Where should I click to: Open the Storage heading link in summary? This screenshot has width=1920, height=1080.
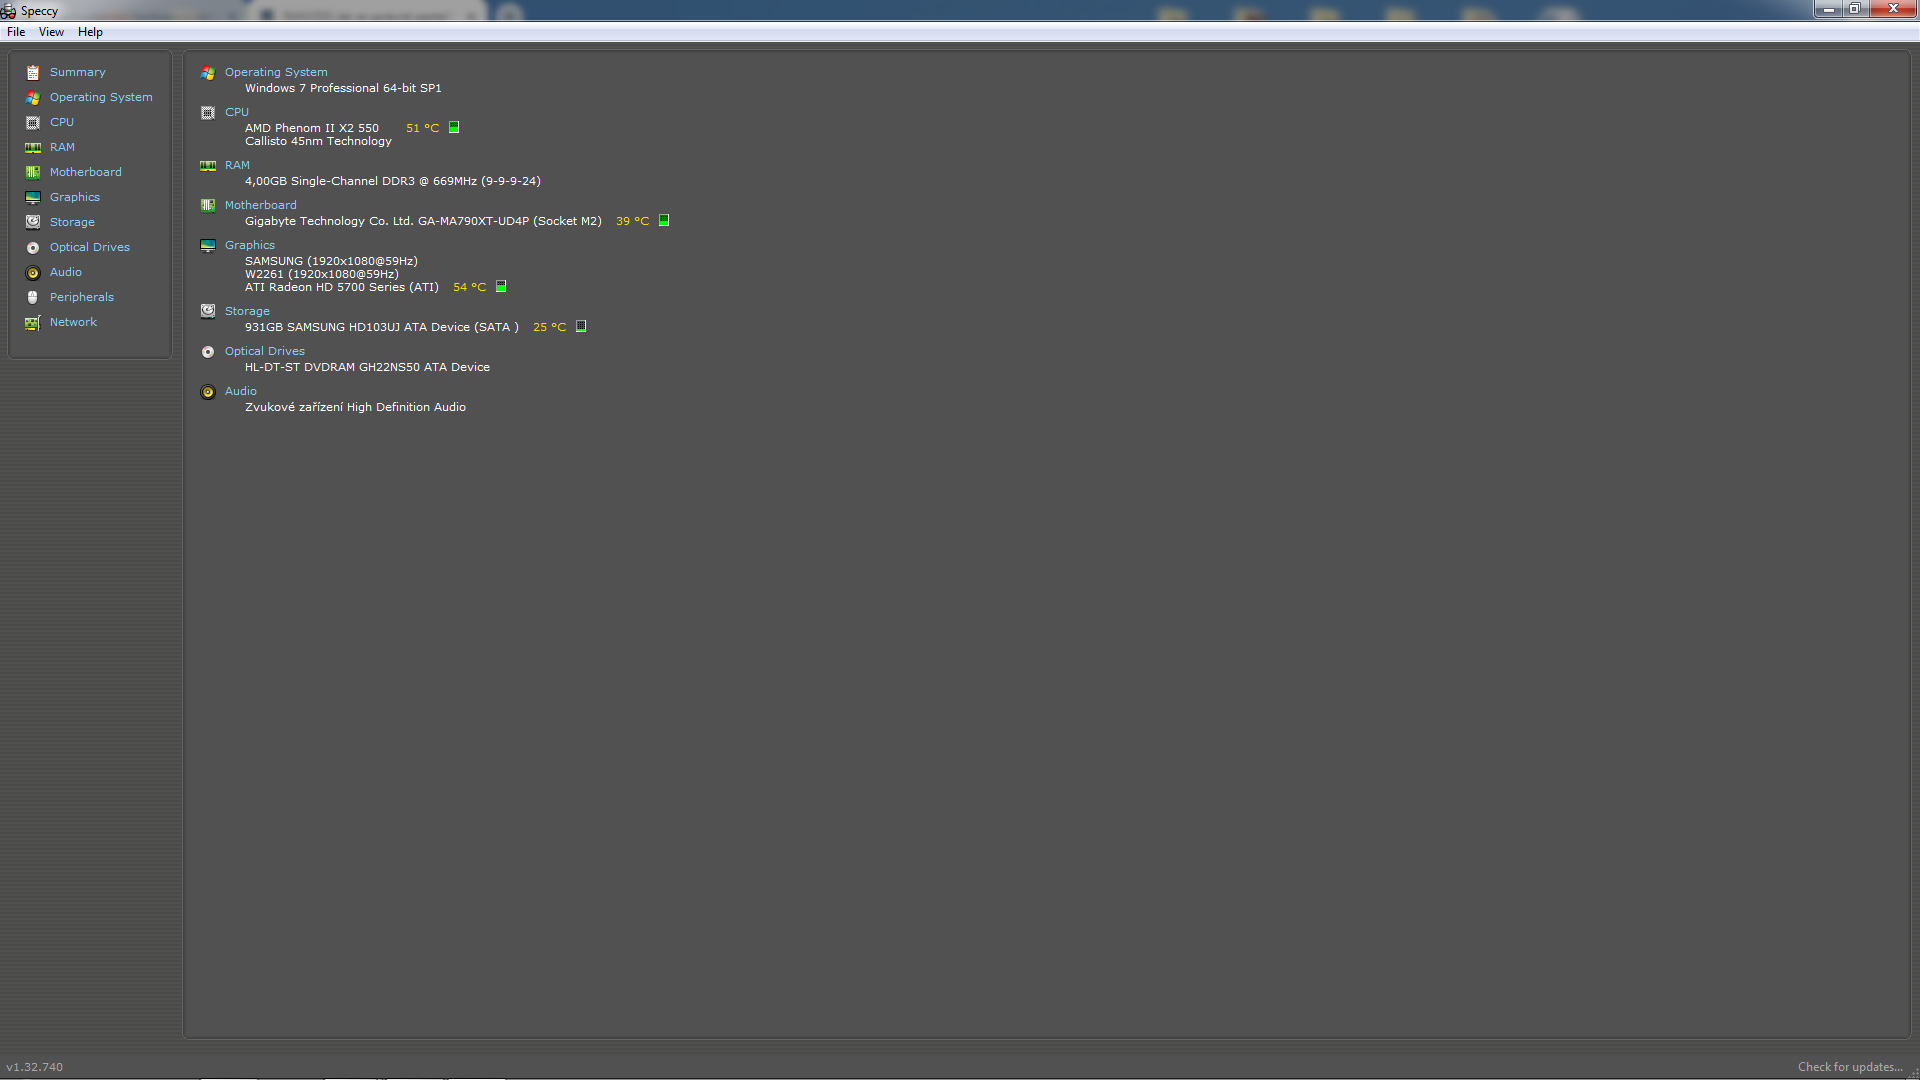pyautogui.click(x=247, y=311)
